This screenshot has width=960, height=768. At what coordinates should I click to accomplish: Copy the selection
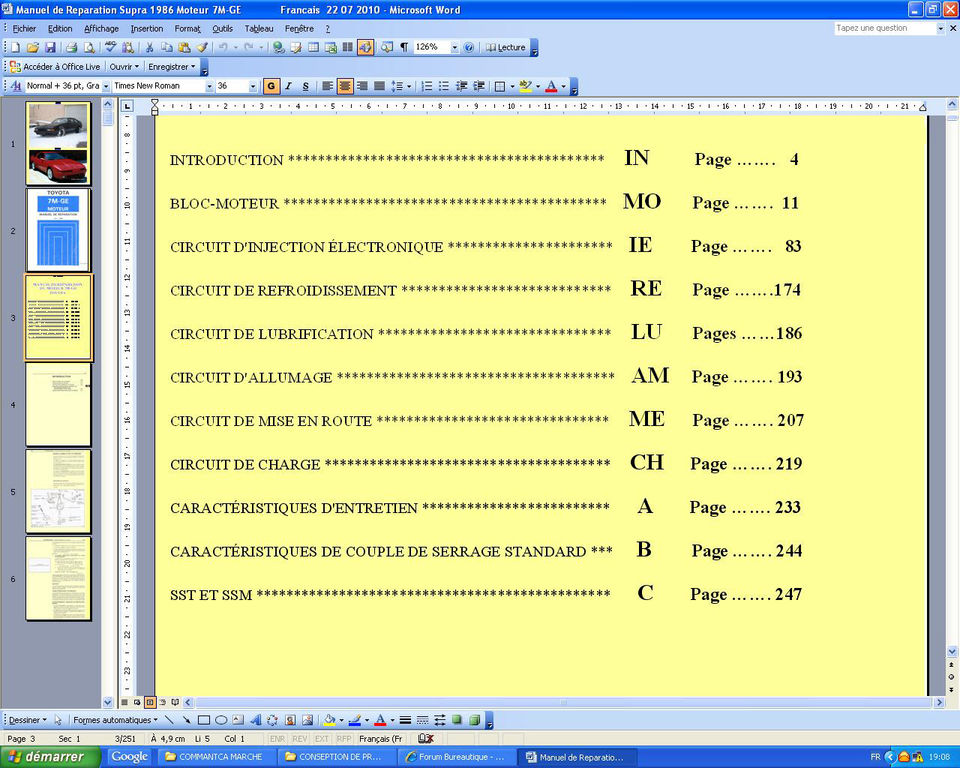[167, 47]
